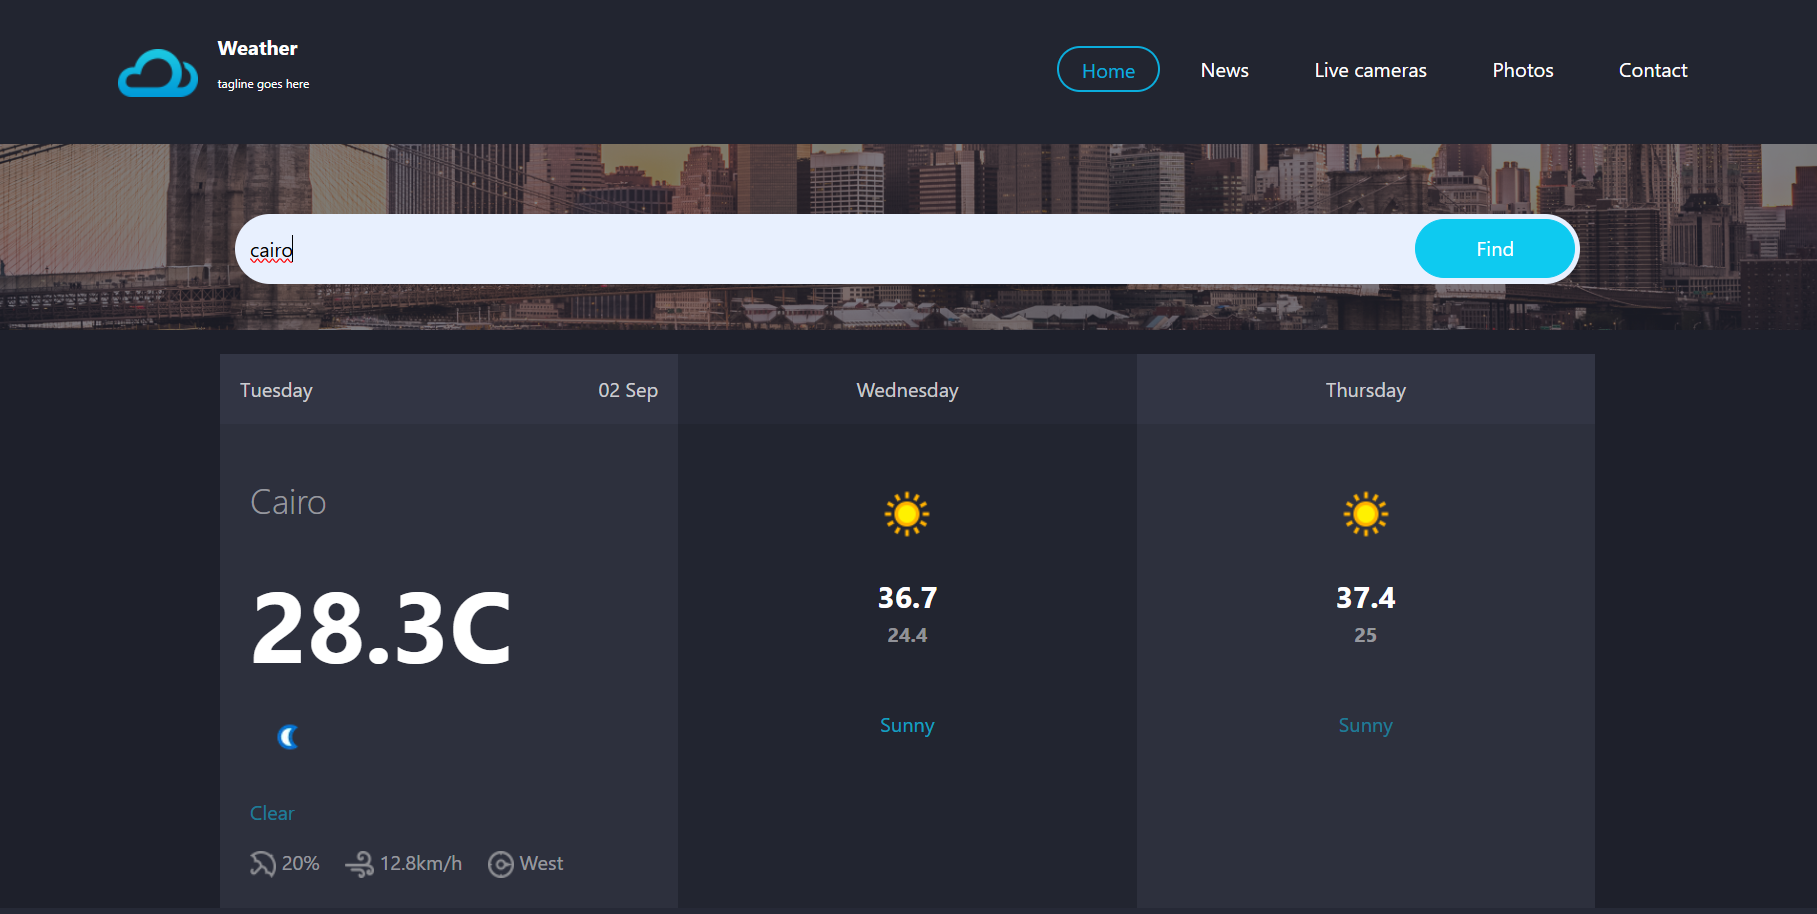This screenshot has width=1817, height=914.
Task: Click the wind direction icon beside West
Action: point(500,863)
